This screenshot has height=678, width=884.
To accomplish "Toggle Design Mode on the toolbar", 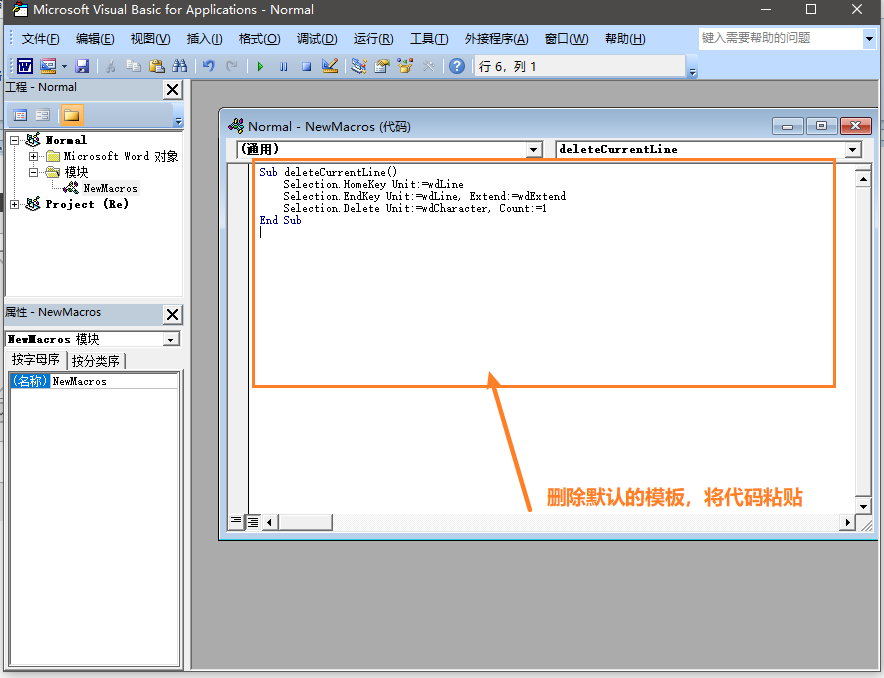I will click(331, 66).
